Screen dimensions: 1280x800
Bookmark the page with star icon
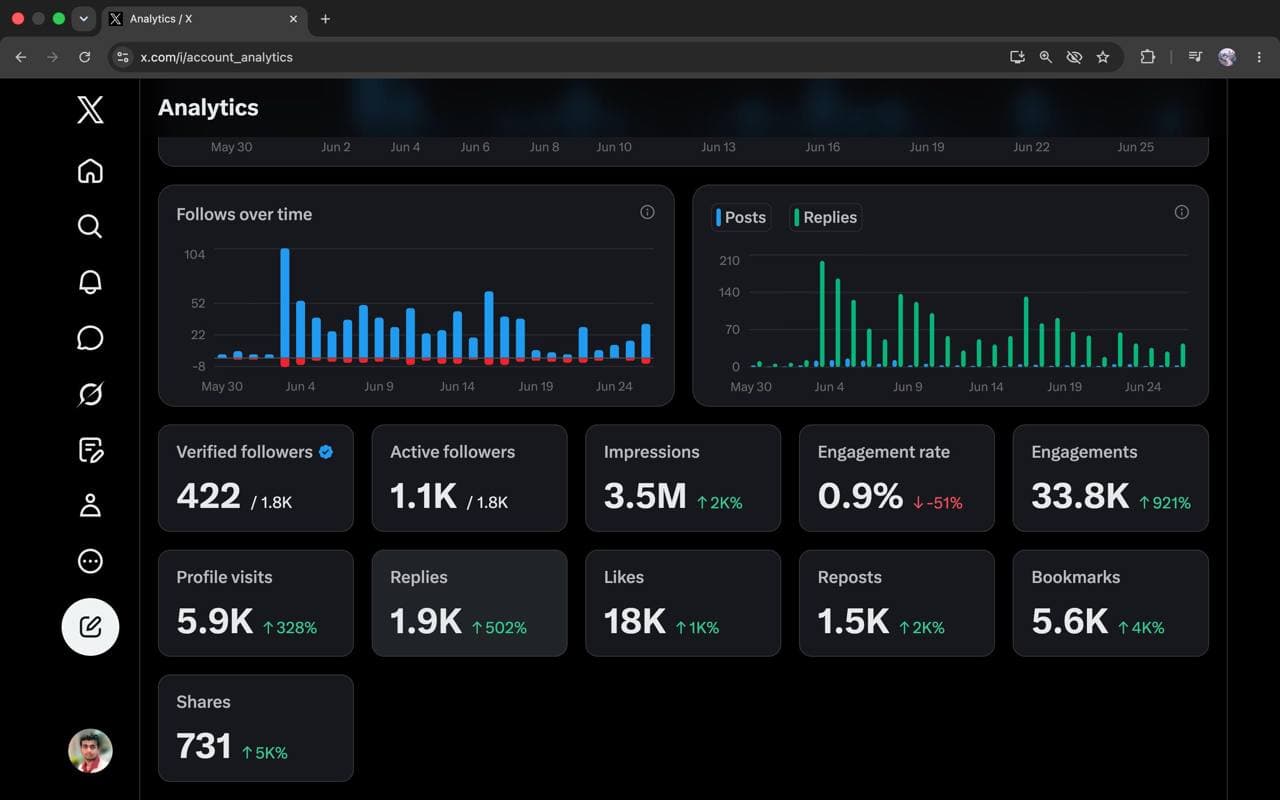tap(1103, 57)
